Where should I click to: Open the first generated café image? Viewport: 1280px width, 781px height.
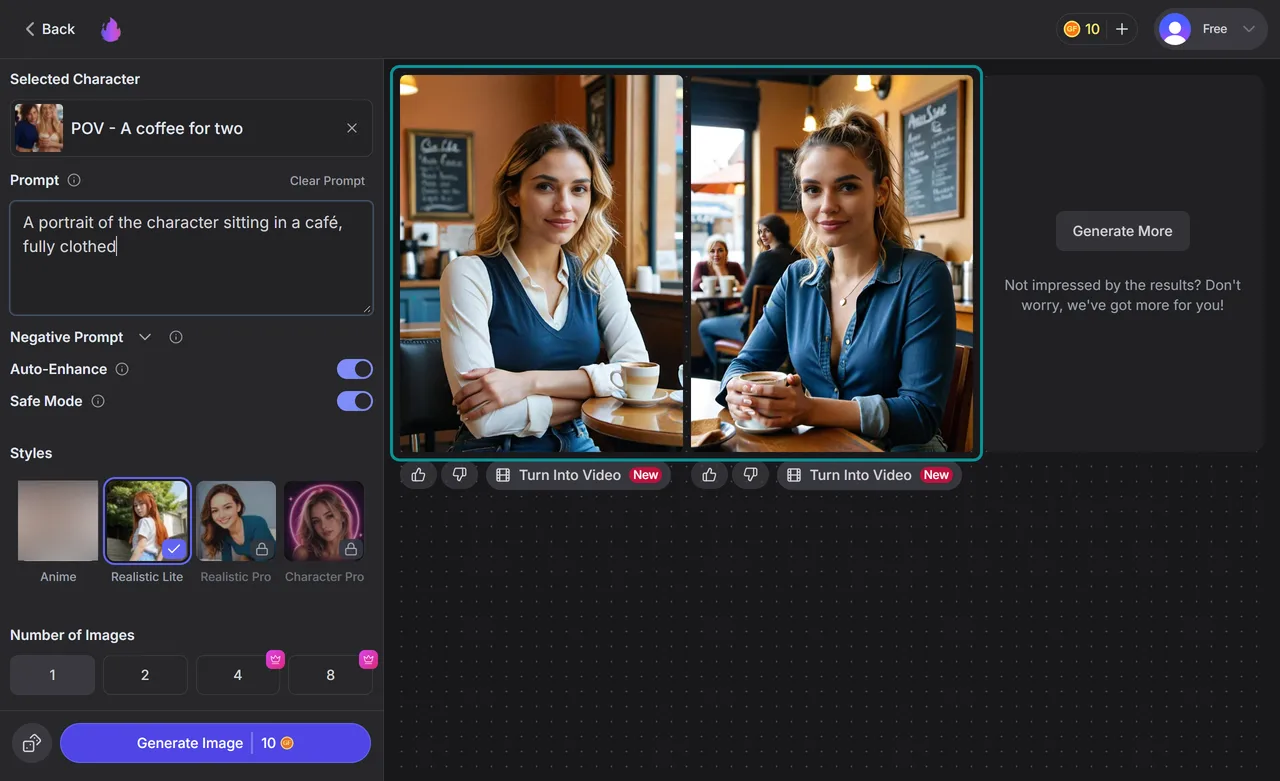tap(541, 264)
